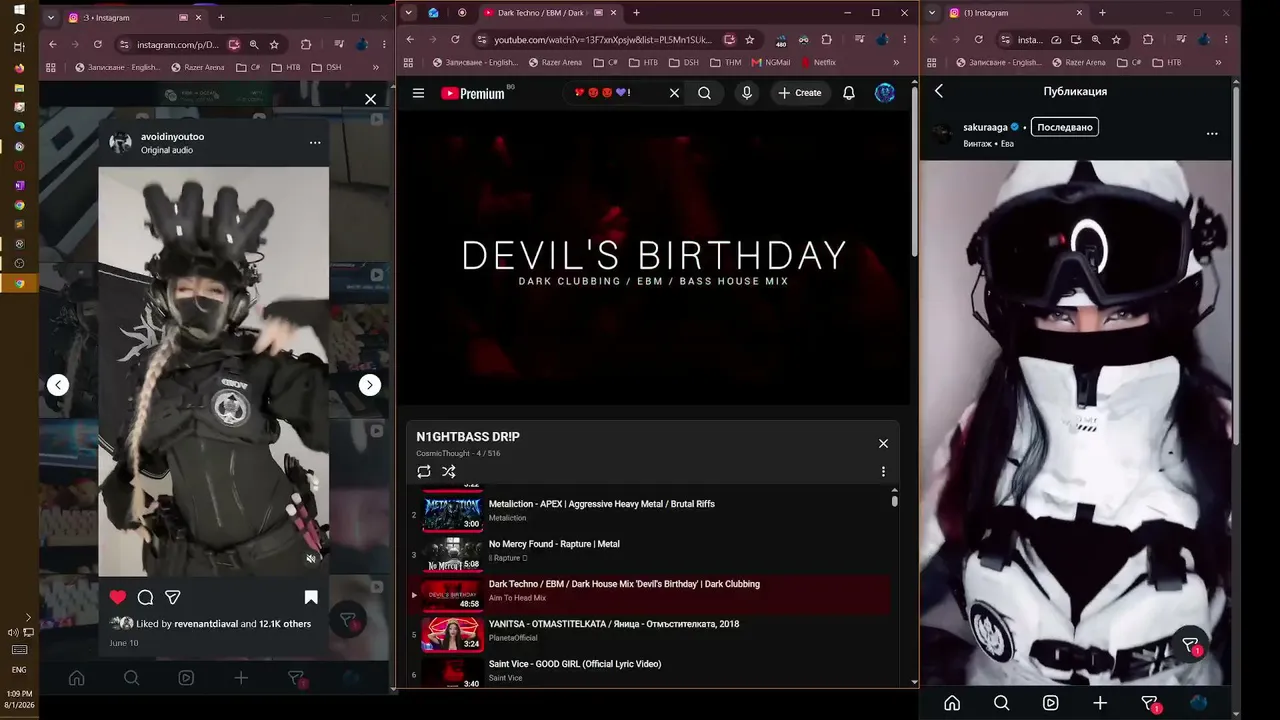Image resolution: width=1280 pixels, height=720 pixels.
Task: Open the Extensions puzzle icon in the YouTube window
Action: 827,40
